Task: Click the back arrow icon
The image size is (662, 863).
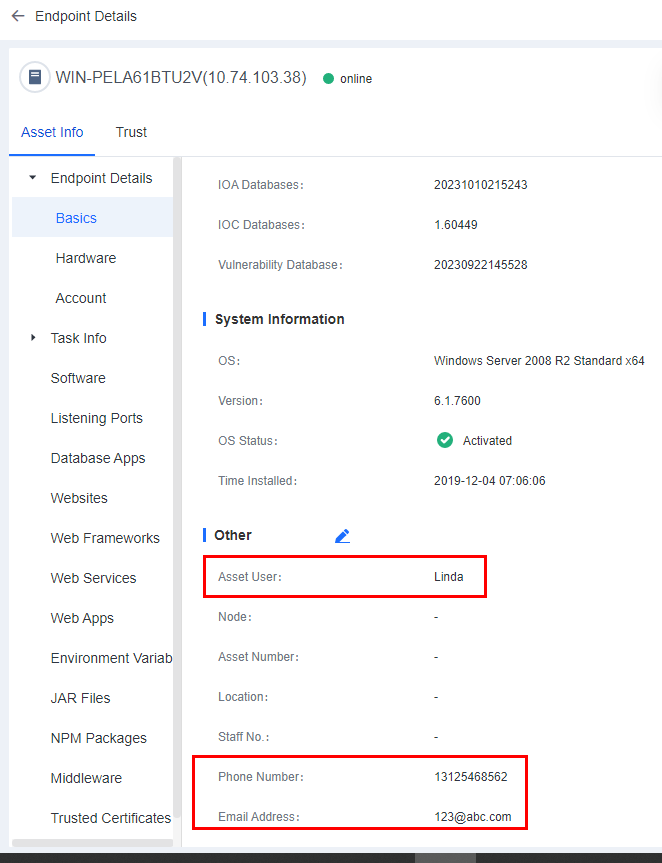Action: click(17, 16)
